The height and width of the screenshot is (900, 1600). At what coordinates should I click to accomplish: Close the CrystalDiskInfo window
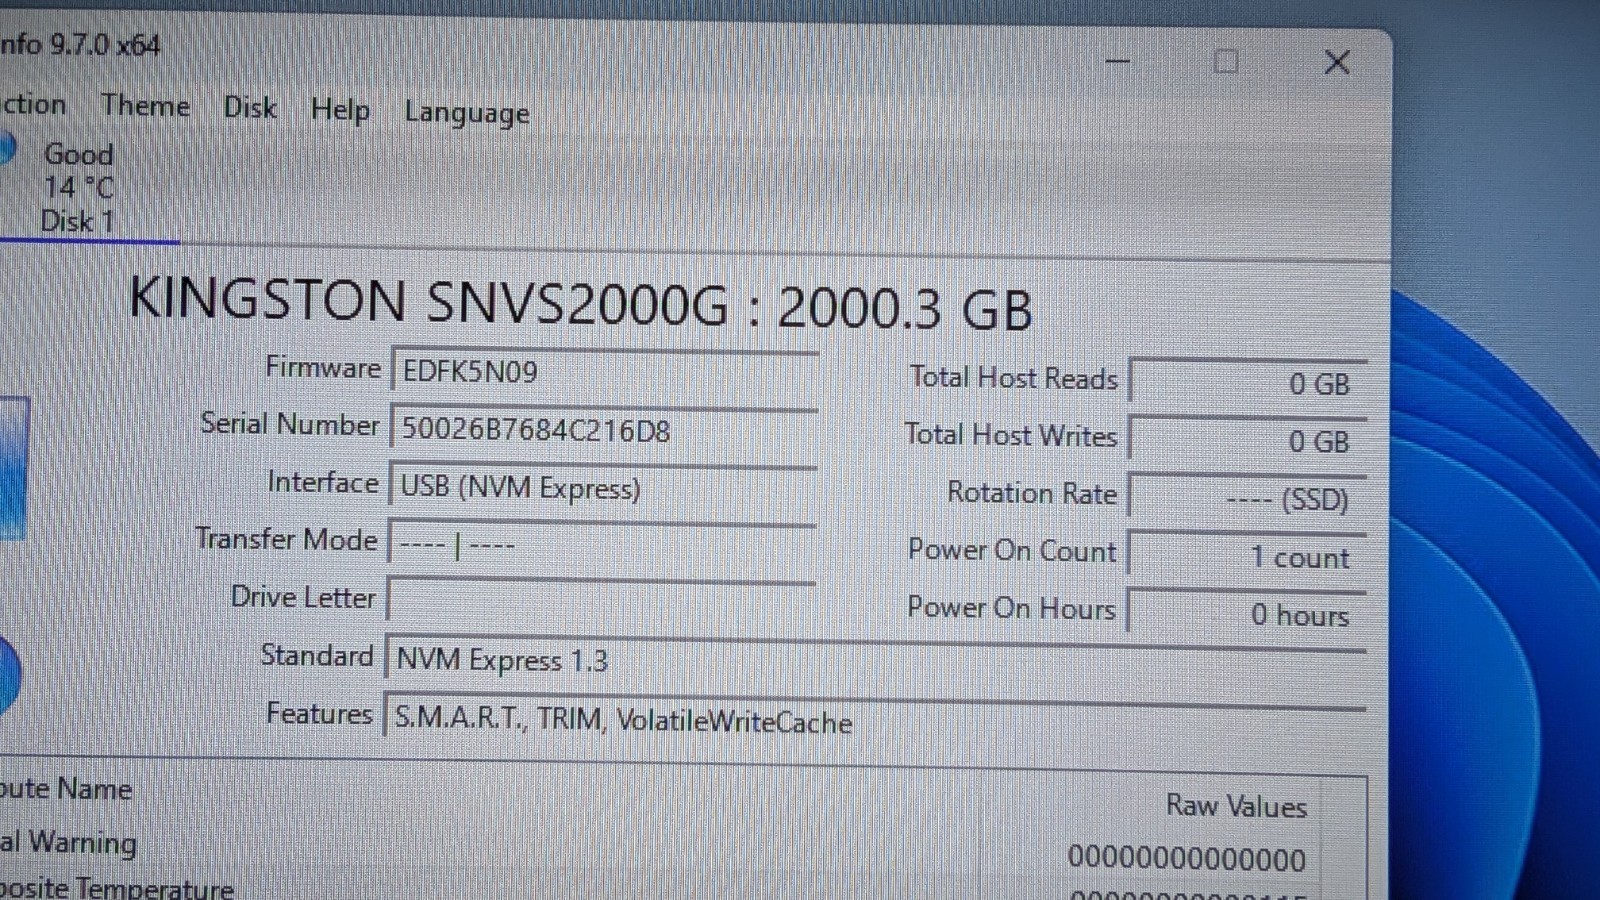click(1337, 62)
